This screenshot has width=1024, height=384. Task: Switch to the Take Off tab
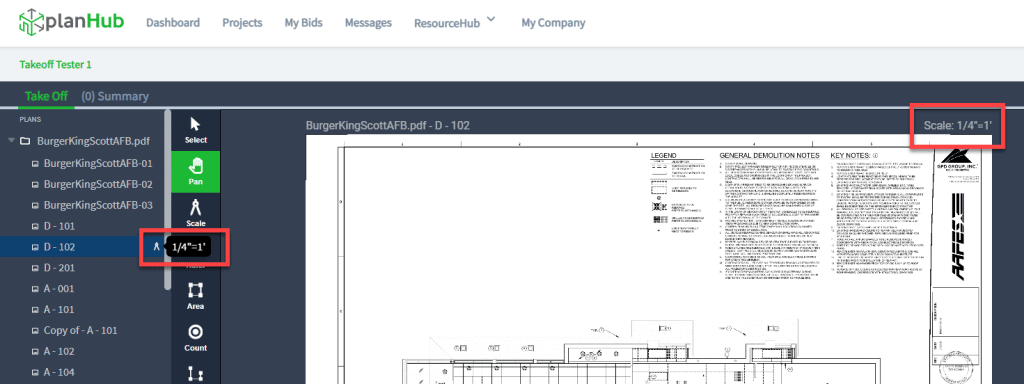[46, 96]
